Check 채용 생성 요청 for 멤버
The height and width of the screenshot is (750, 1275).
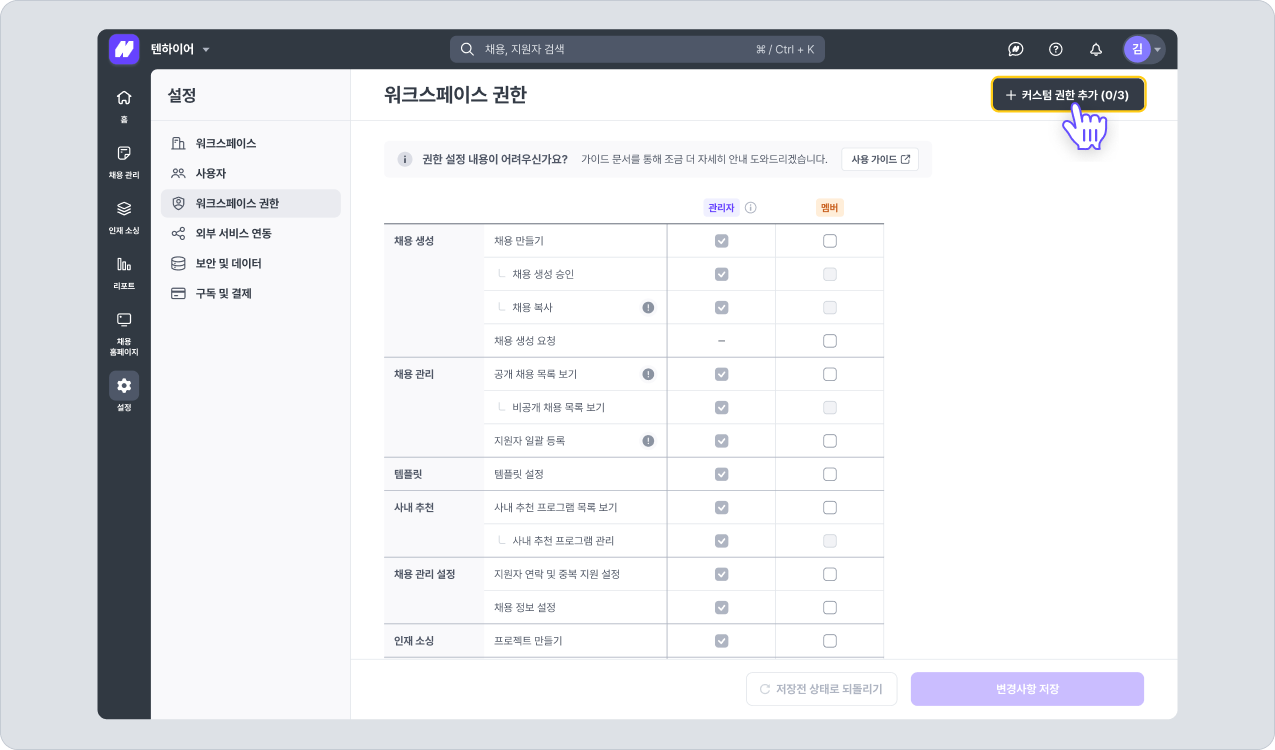(x=830, y=341)
